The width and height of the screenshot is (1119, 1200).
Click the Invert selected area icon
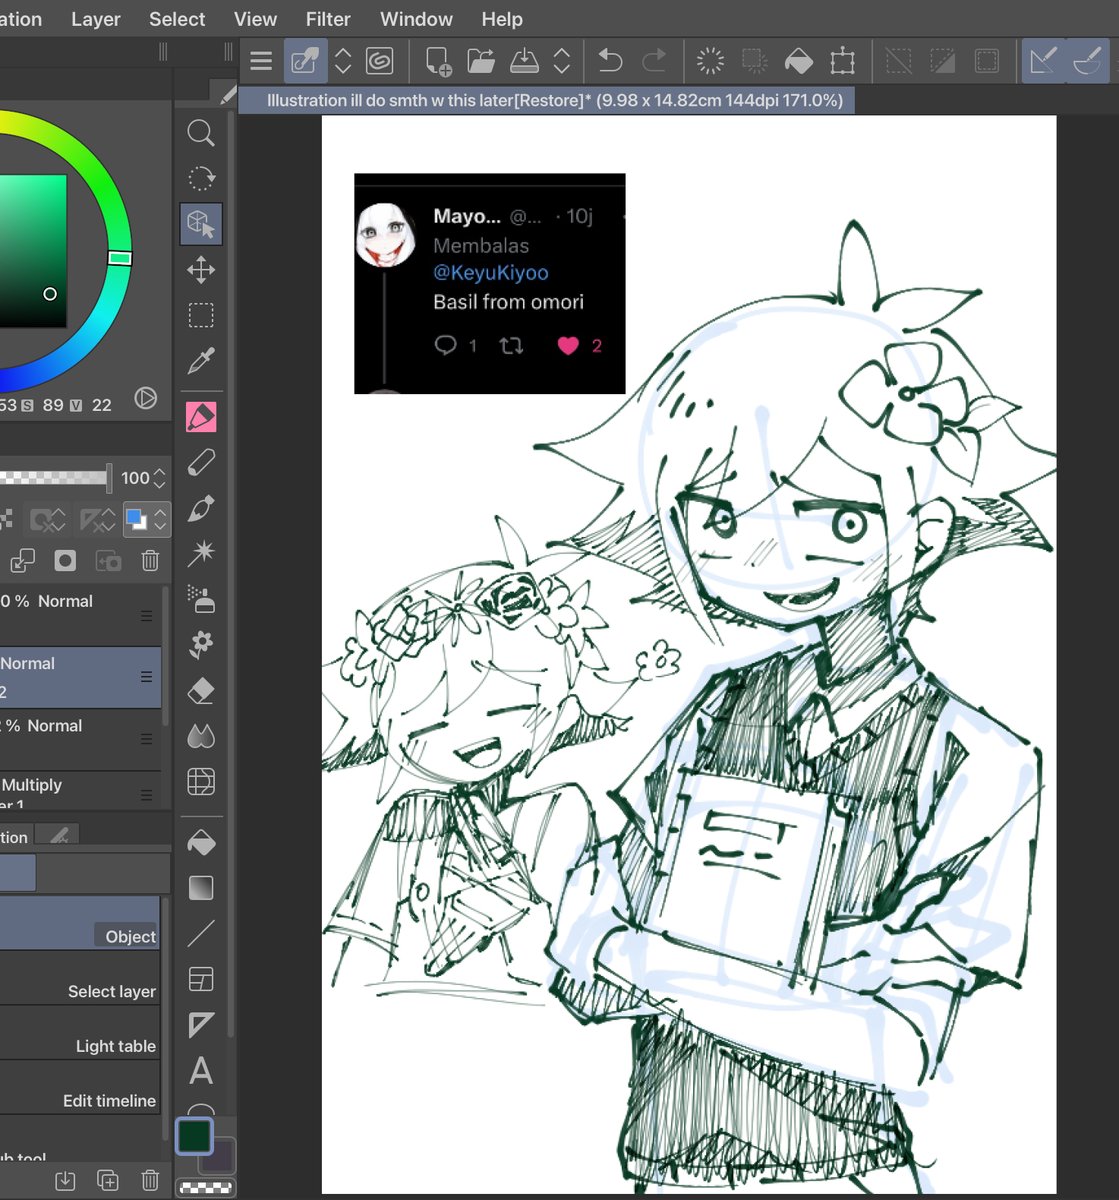tap(943, 62)
